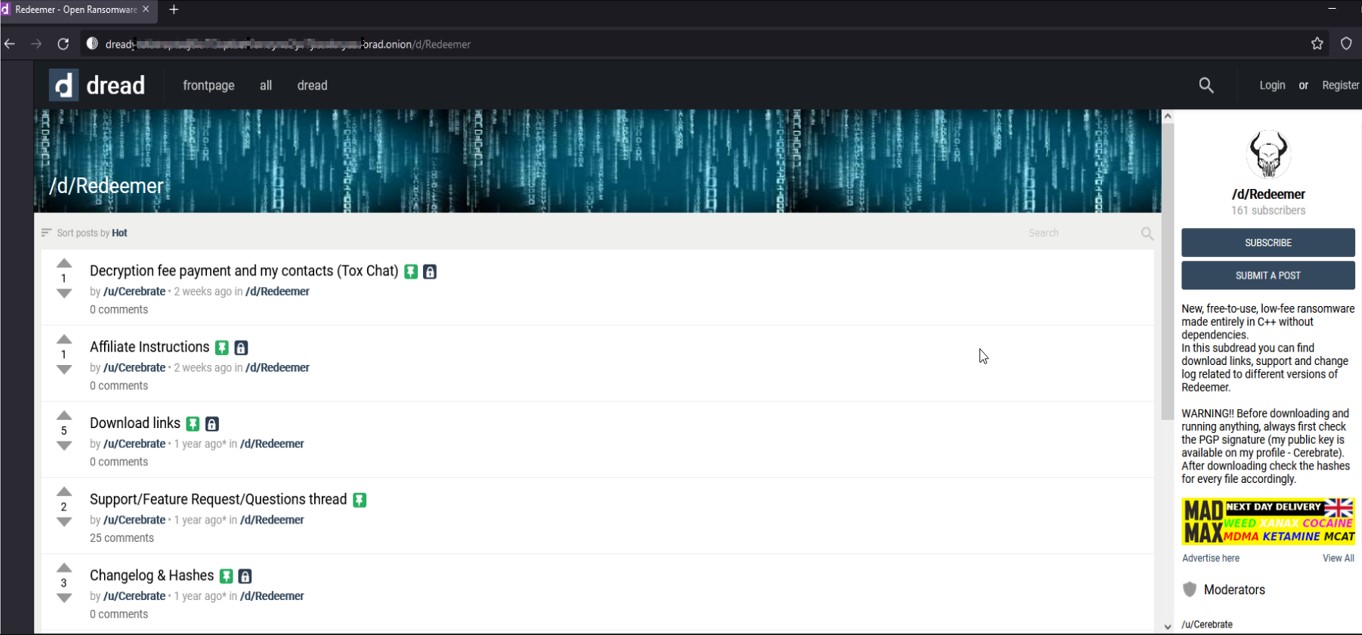Bookmark the page using the star icon
1362x635 pixels.
tap(1316, 43)
